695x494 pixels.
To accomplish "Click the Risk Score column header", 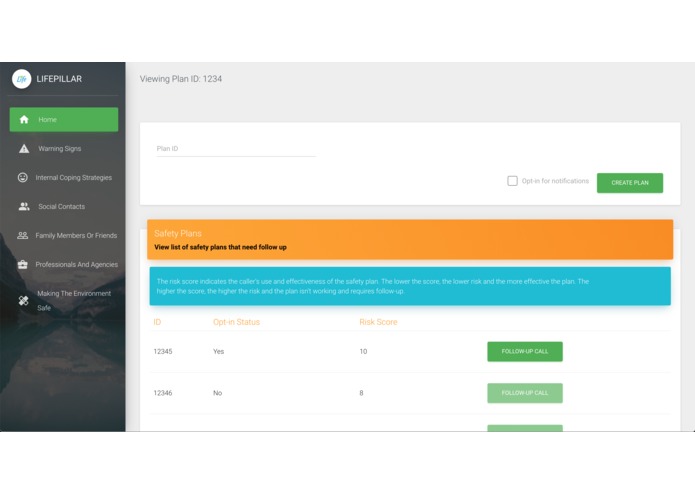I will click(x=378, y=322).
